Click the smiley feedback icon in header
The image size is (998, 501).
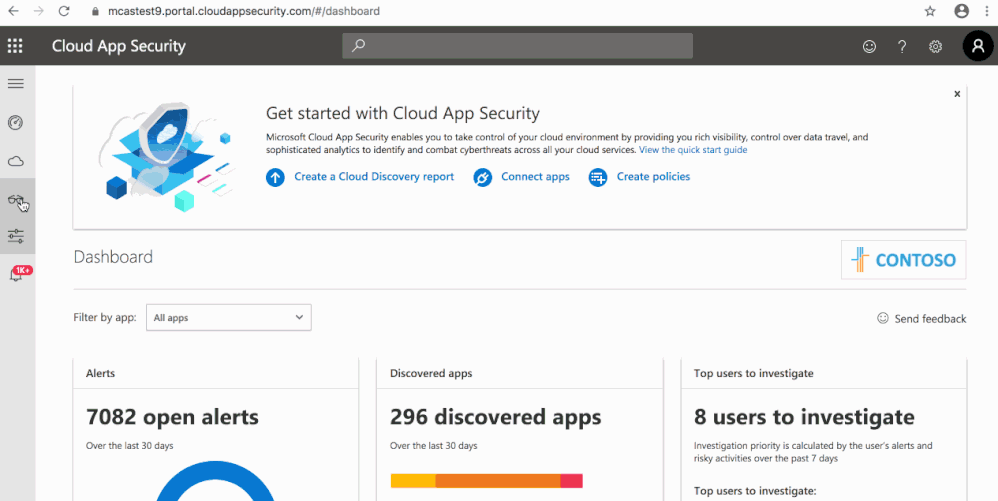tap(869, 46)
